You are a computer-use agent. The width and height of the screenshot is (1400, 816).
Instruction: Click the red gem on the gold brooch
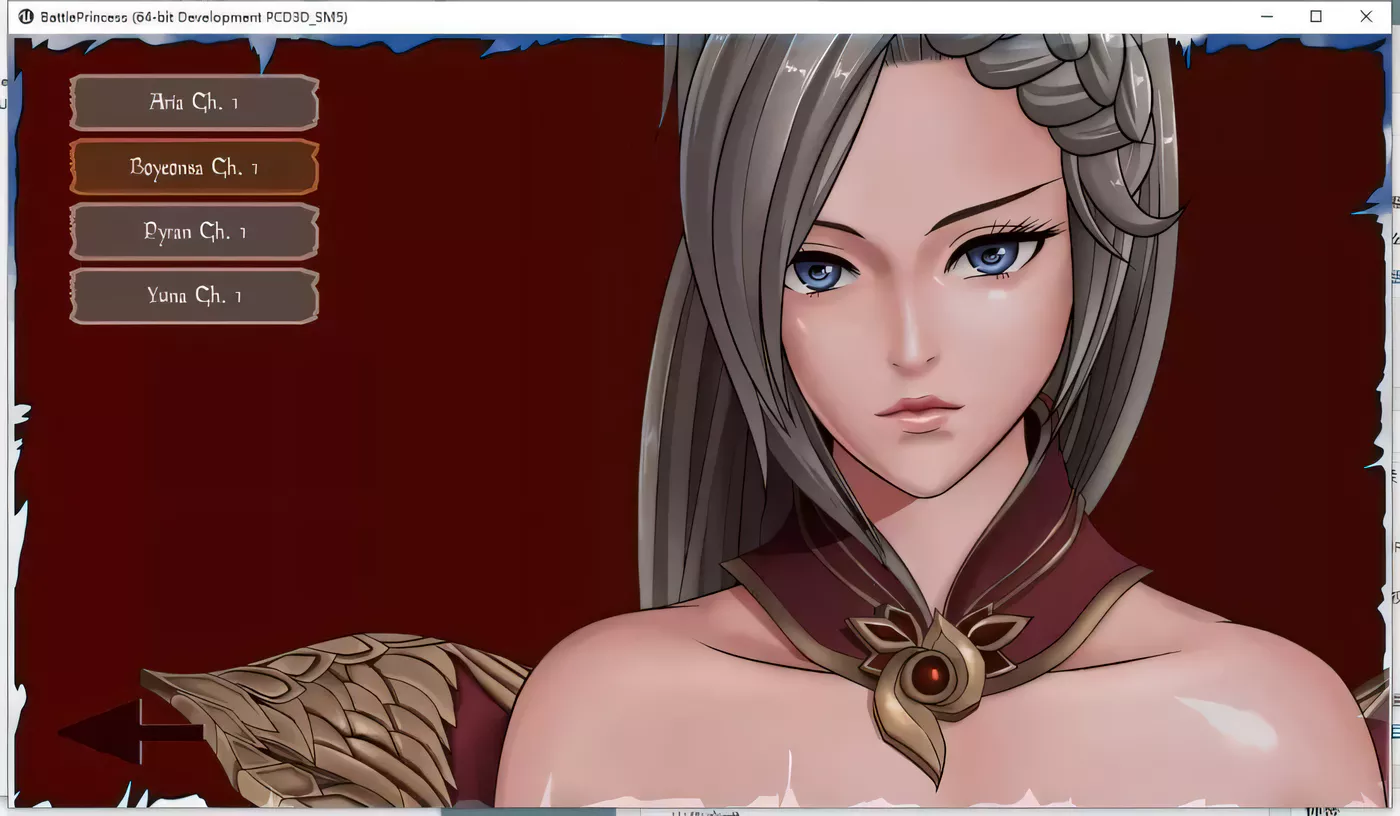[x=933, y=676]
